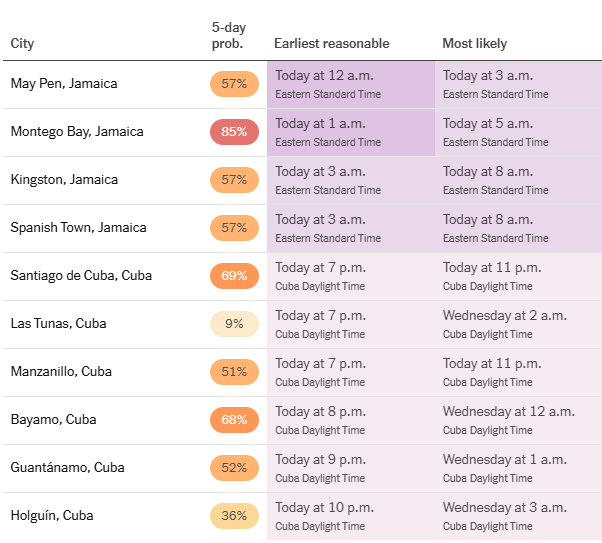Click the 85% probability badge for Montego Bay
Image resolution: width=602 pixels, height=543 pixels.
(x=234, y=132)
